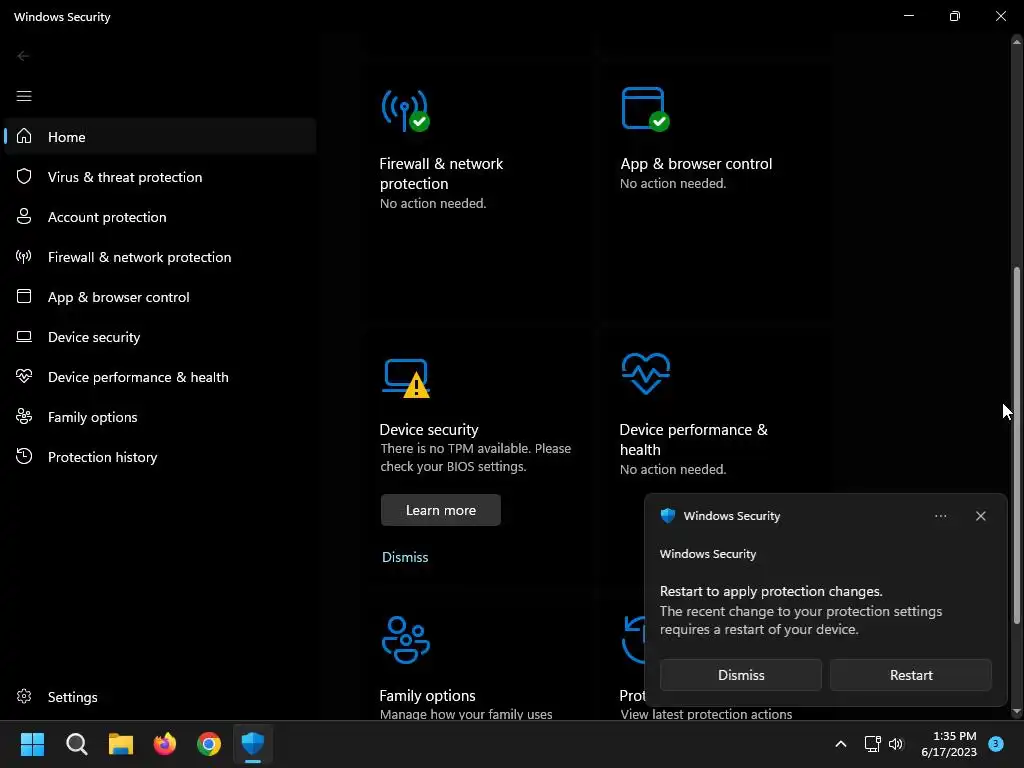Screen dimensions: 1024x768
Task: Launch Google Chrome from the taskbar
Action: pos(209,744)
